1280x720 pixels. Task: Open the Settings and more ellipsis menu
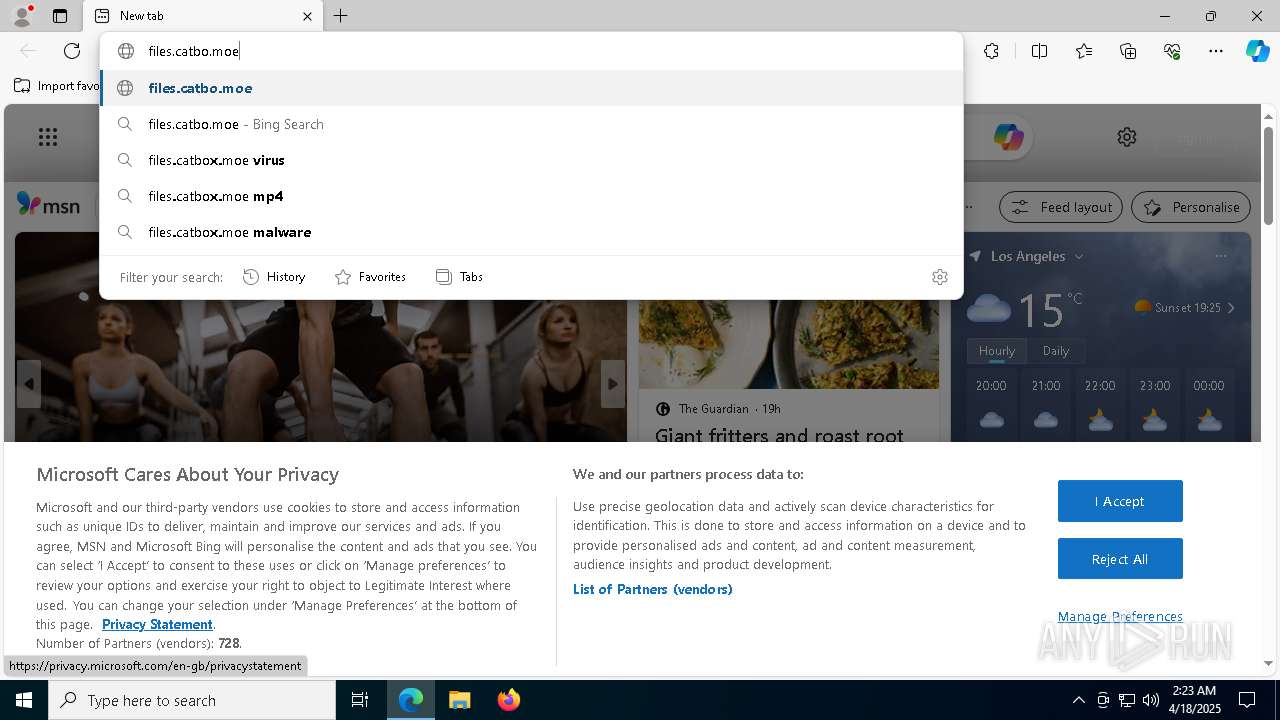[1216, 51]
